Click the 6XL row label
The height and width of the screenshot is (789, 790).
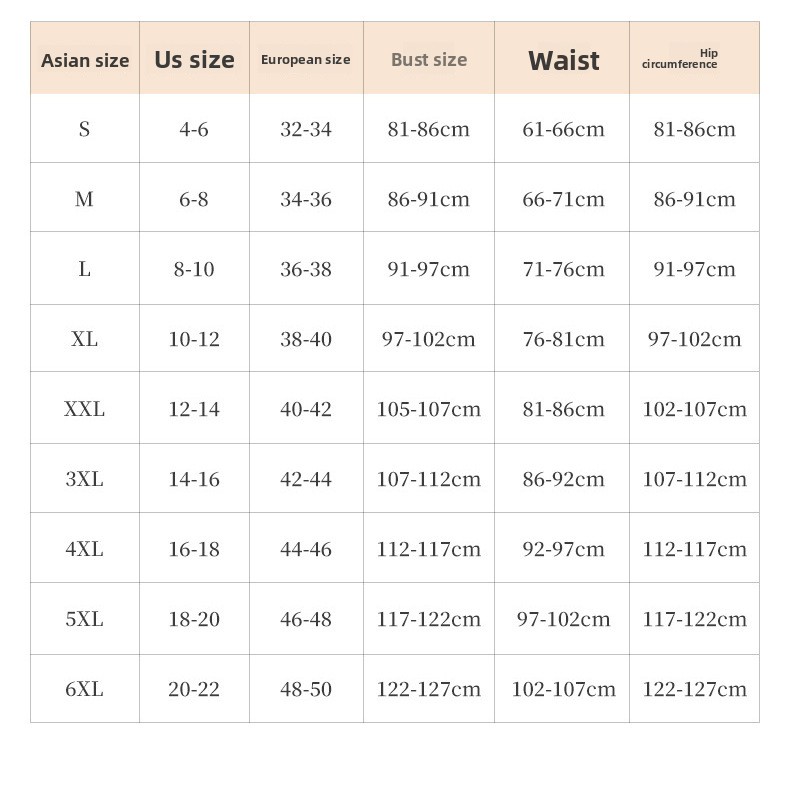pos(84,689)
